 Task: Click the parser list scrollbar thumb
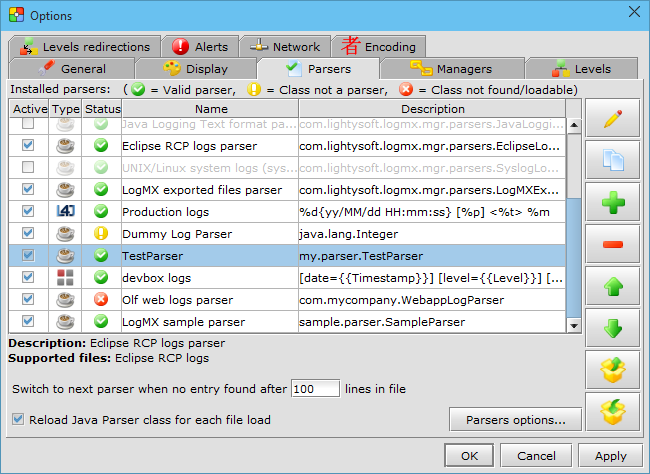point(574,258)
